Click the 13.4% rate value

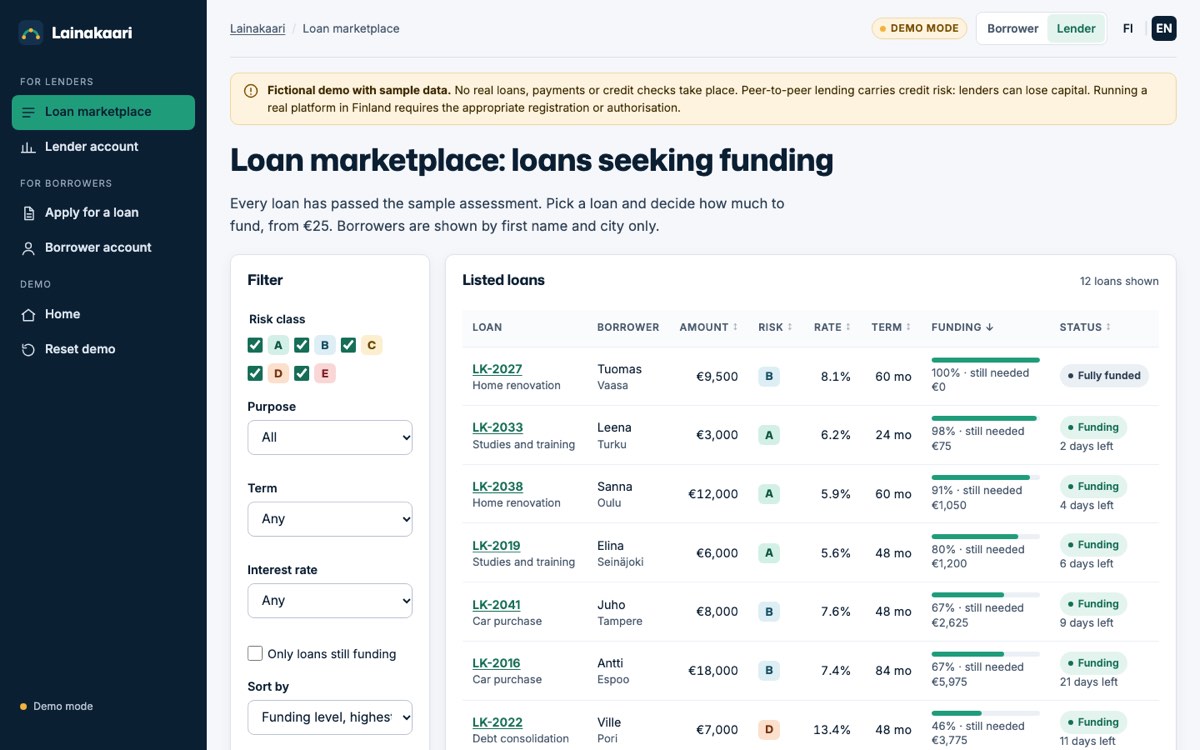pyautogui.click(x=832, y=730)
